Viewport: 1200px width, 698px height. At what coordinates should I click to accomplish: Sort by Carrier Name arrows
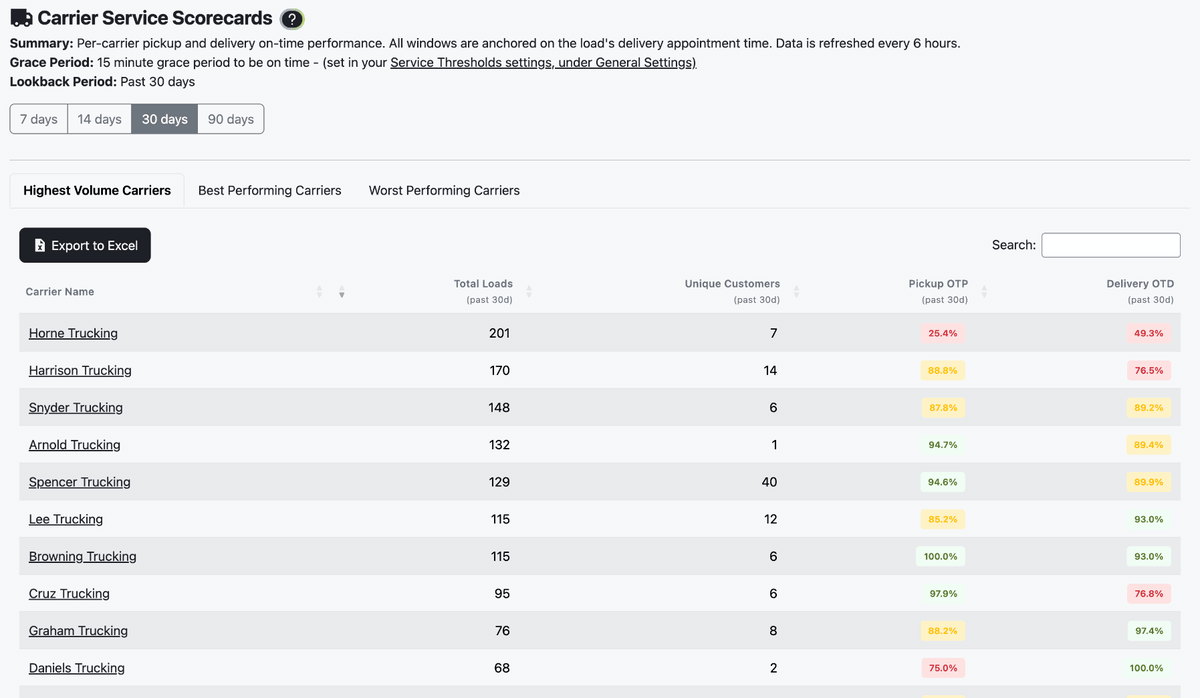320,291
